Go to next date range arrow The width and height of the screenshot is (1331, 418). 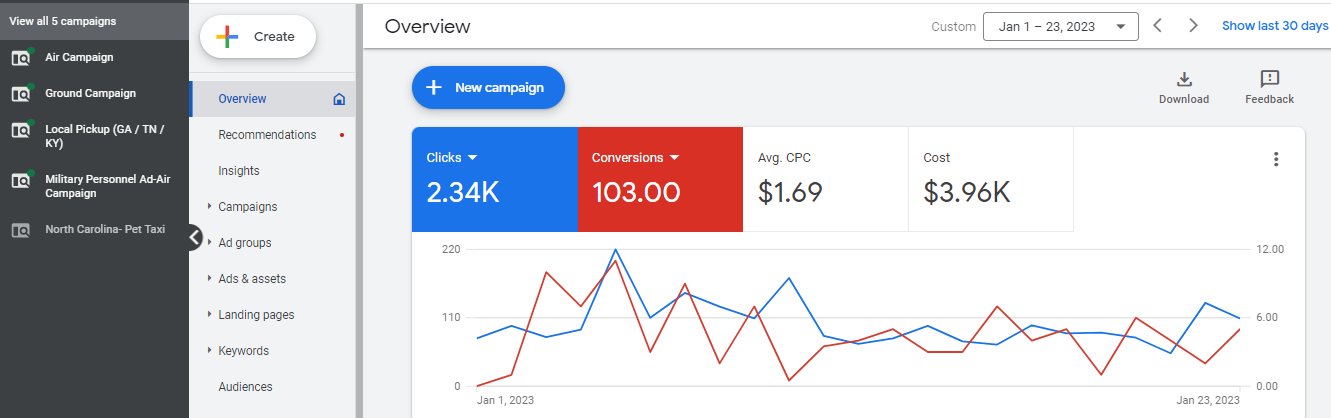[1193, 26]
